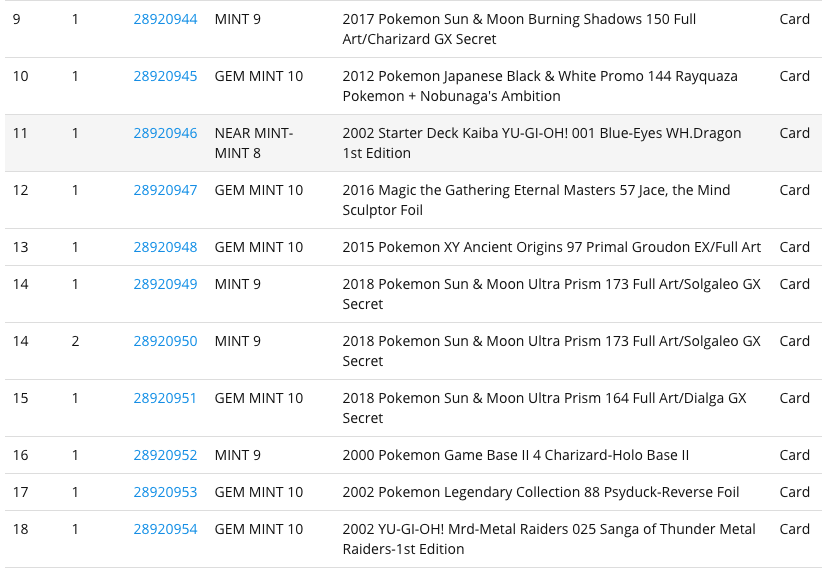Image resolution: width=825 pixels, height=568 pixels.
Task: Select the Dialga GX Secret description
Action: (x=545, y=408)
